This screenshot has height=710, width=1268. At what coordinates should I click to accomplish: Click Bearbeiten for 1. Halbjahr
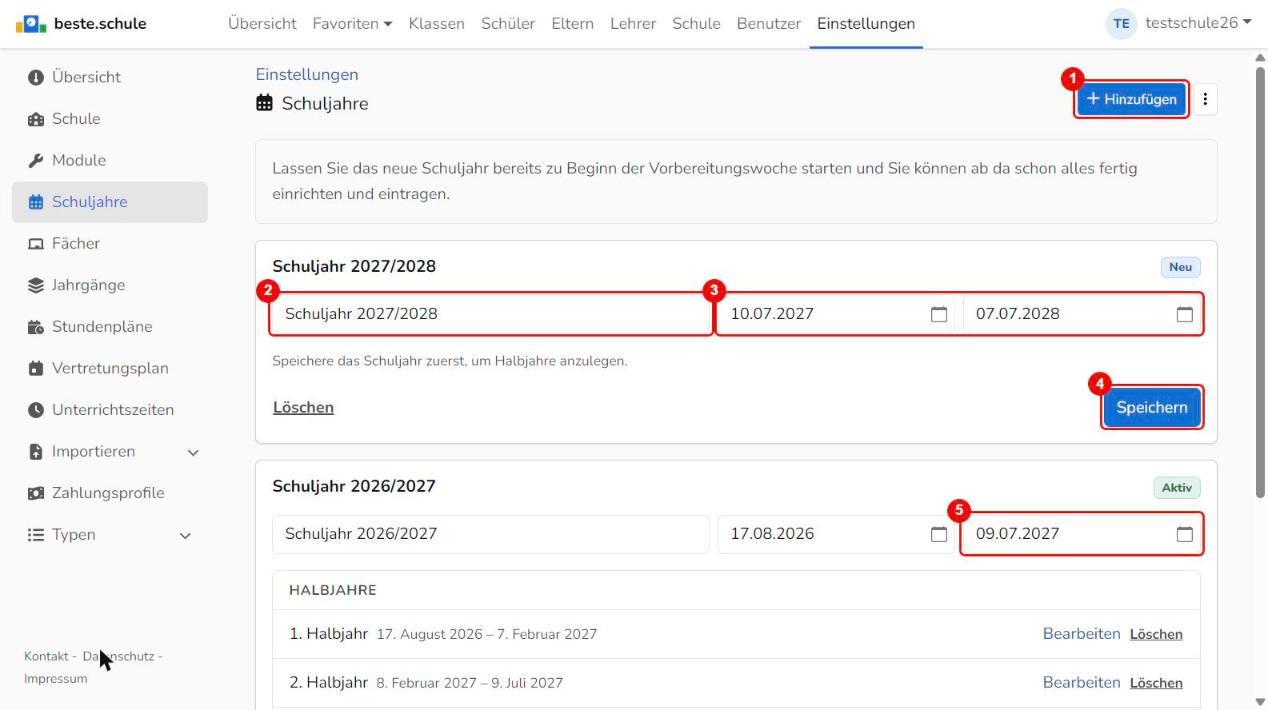(x=1082, y=634)
